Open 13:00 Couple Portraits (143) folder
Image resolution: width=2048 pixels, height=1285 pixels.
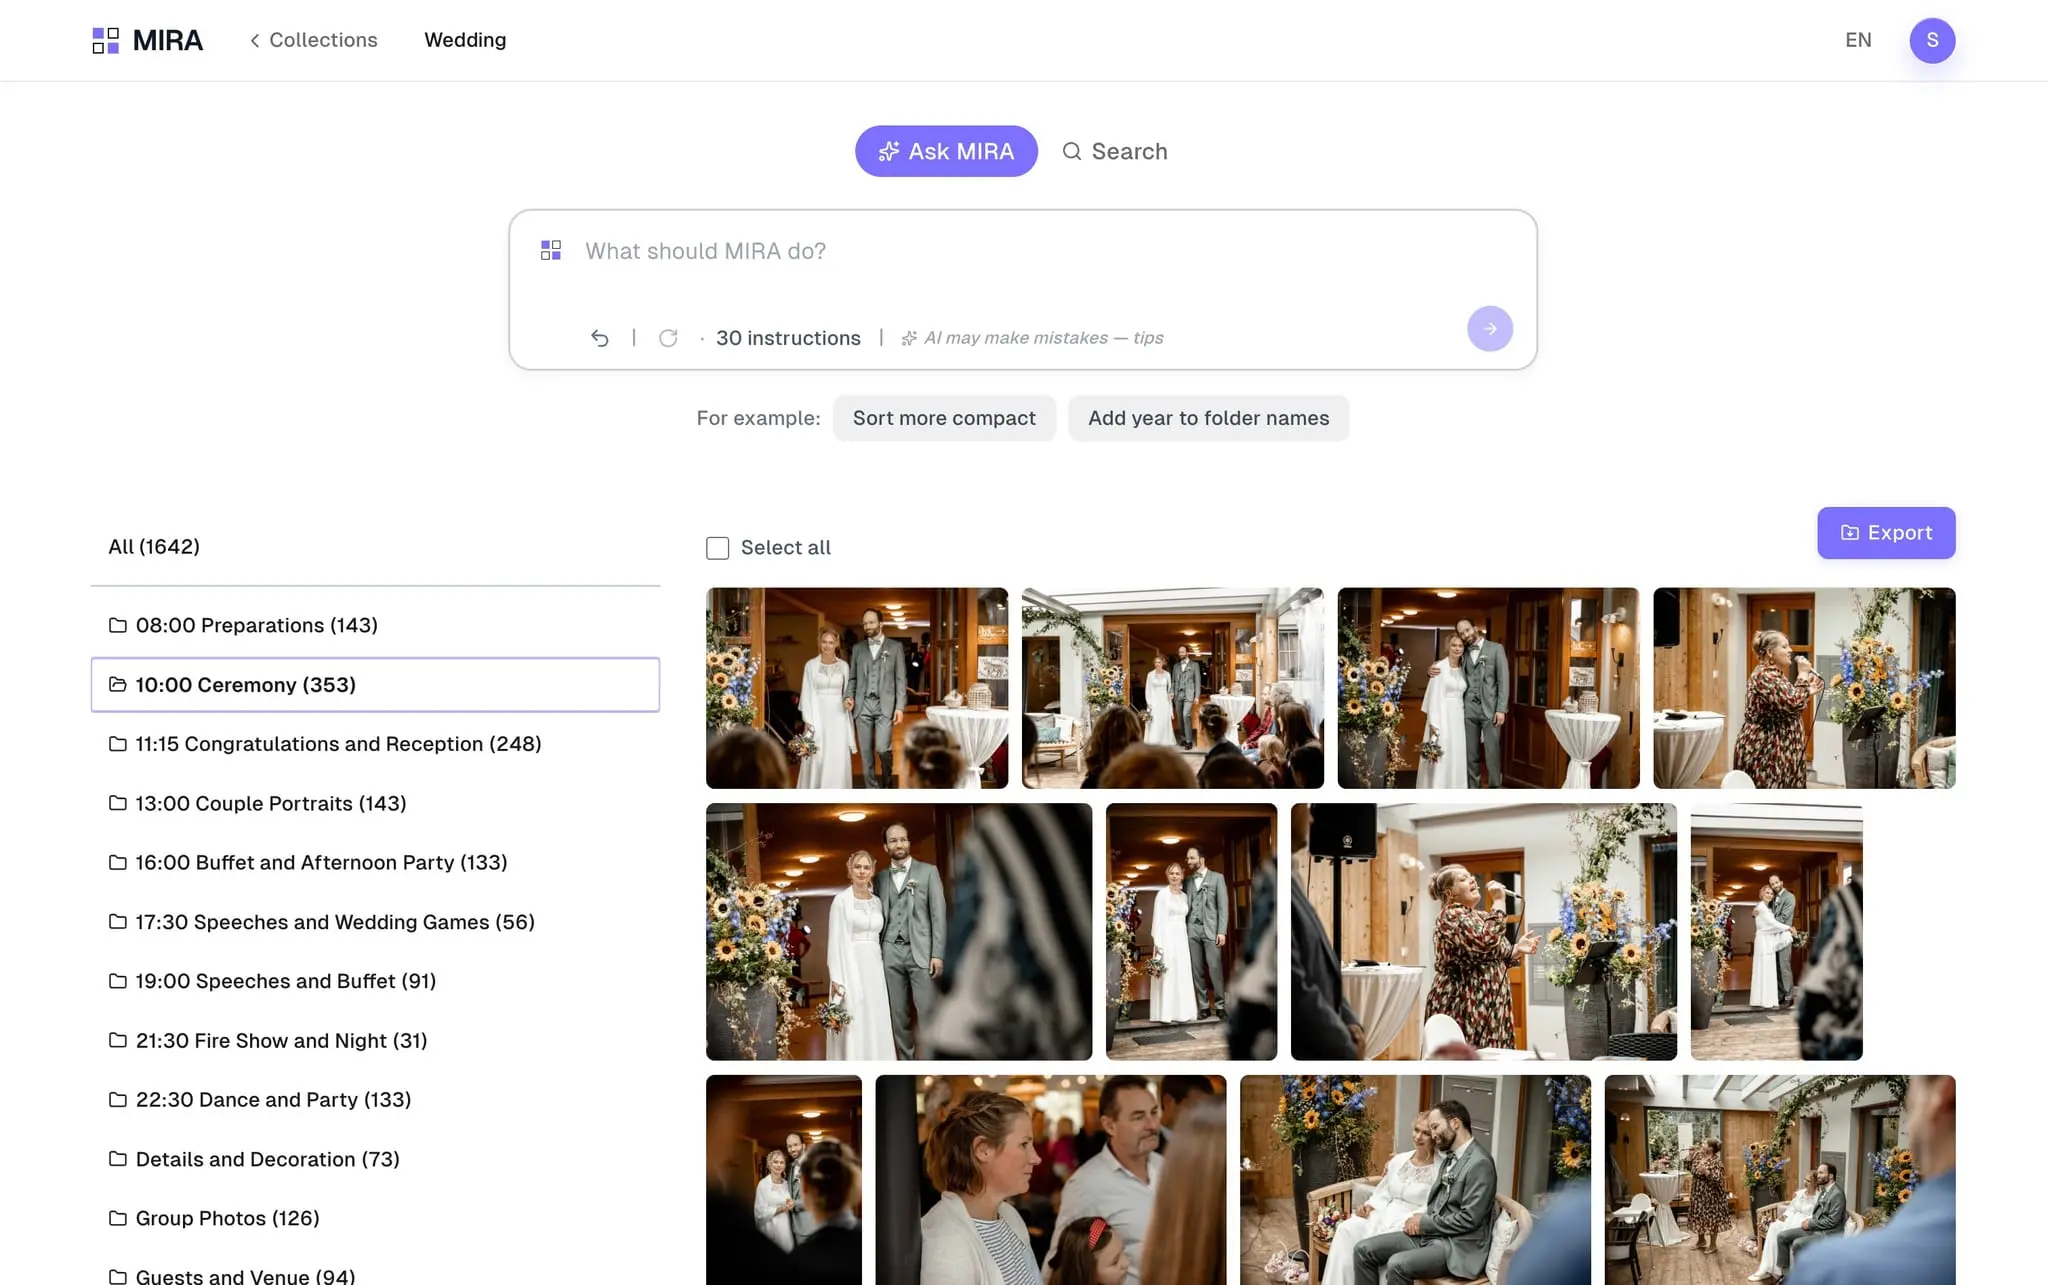[375, 803]
